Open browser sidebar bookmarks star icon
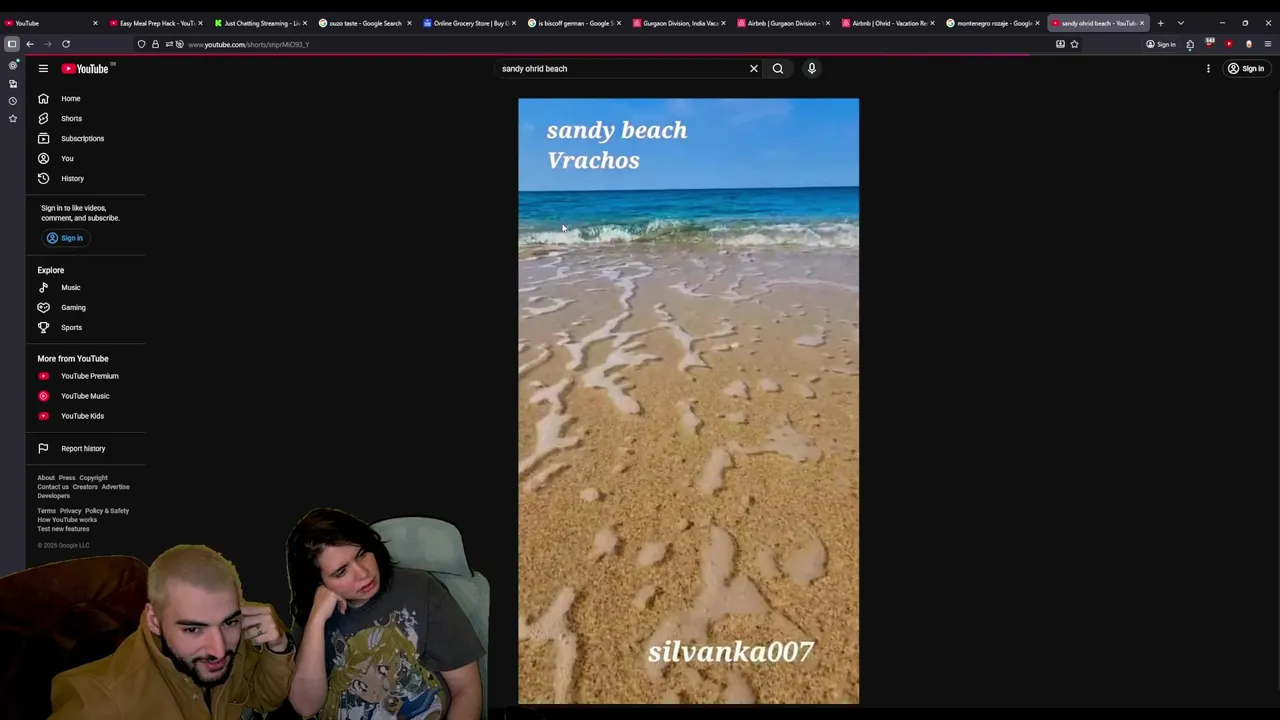The width and height of the screenshot is (1280, 720). pyautogui.click(x=12, y=119)
